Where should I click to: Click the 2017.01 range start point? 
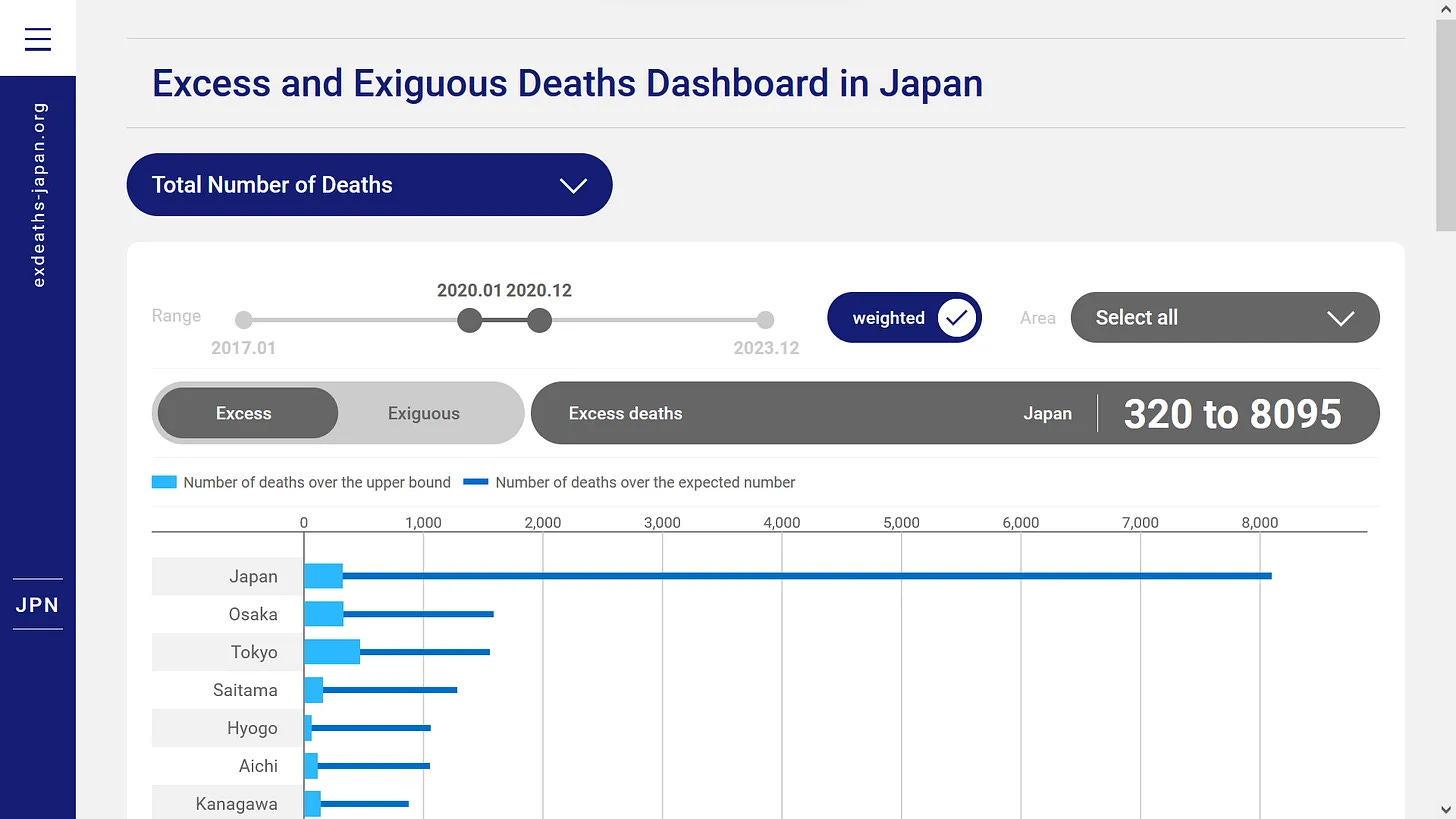tap(243, 320)
